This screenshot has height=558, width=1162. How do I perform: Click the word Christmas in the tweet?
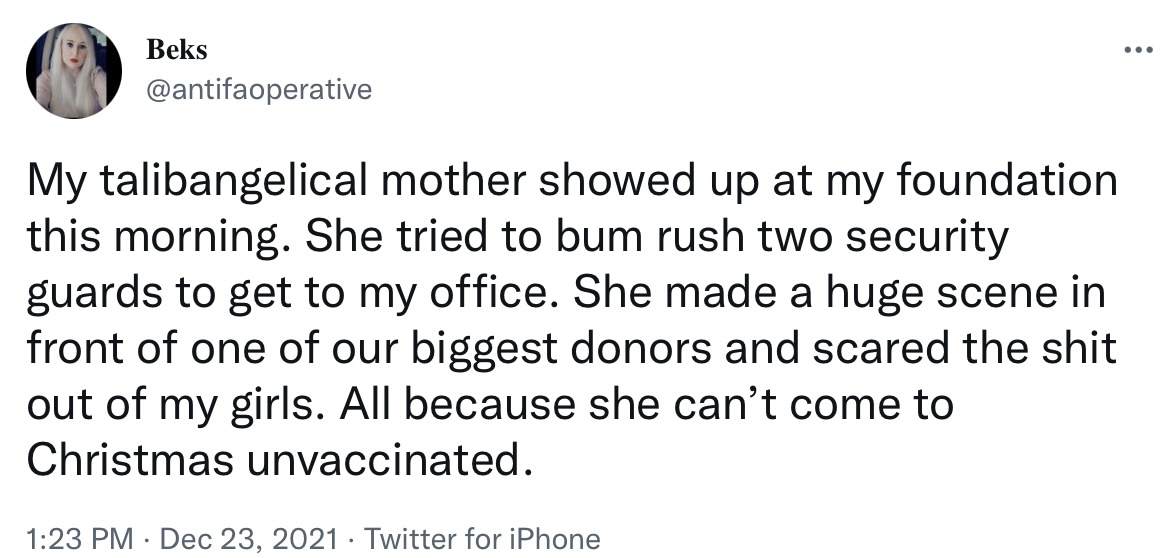click(130, 461)
